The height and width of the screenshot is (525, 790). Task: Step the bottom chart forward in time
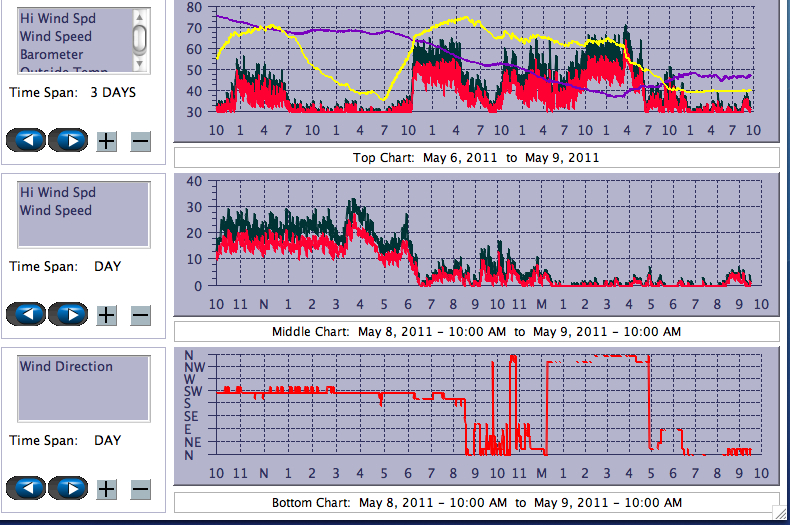click(68, 488)
